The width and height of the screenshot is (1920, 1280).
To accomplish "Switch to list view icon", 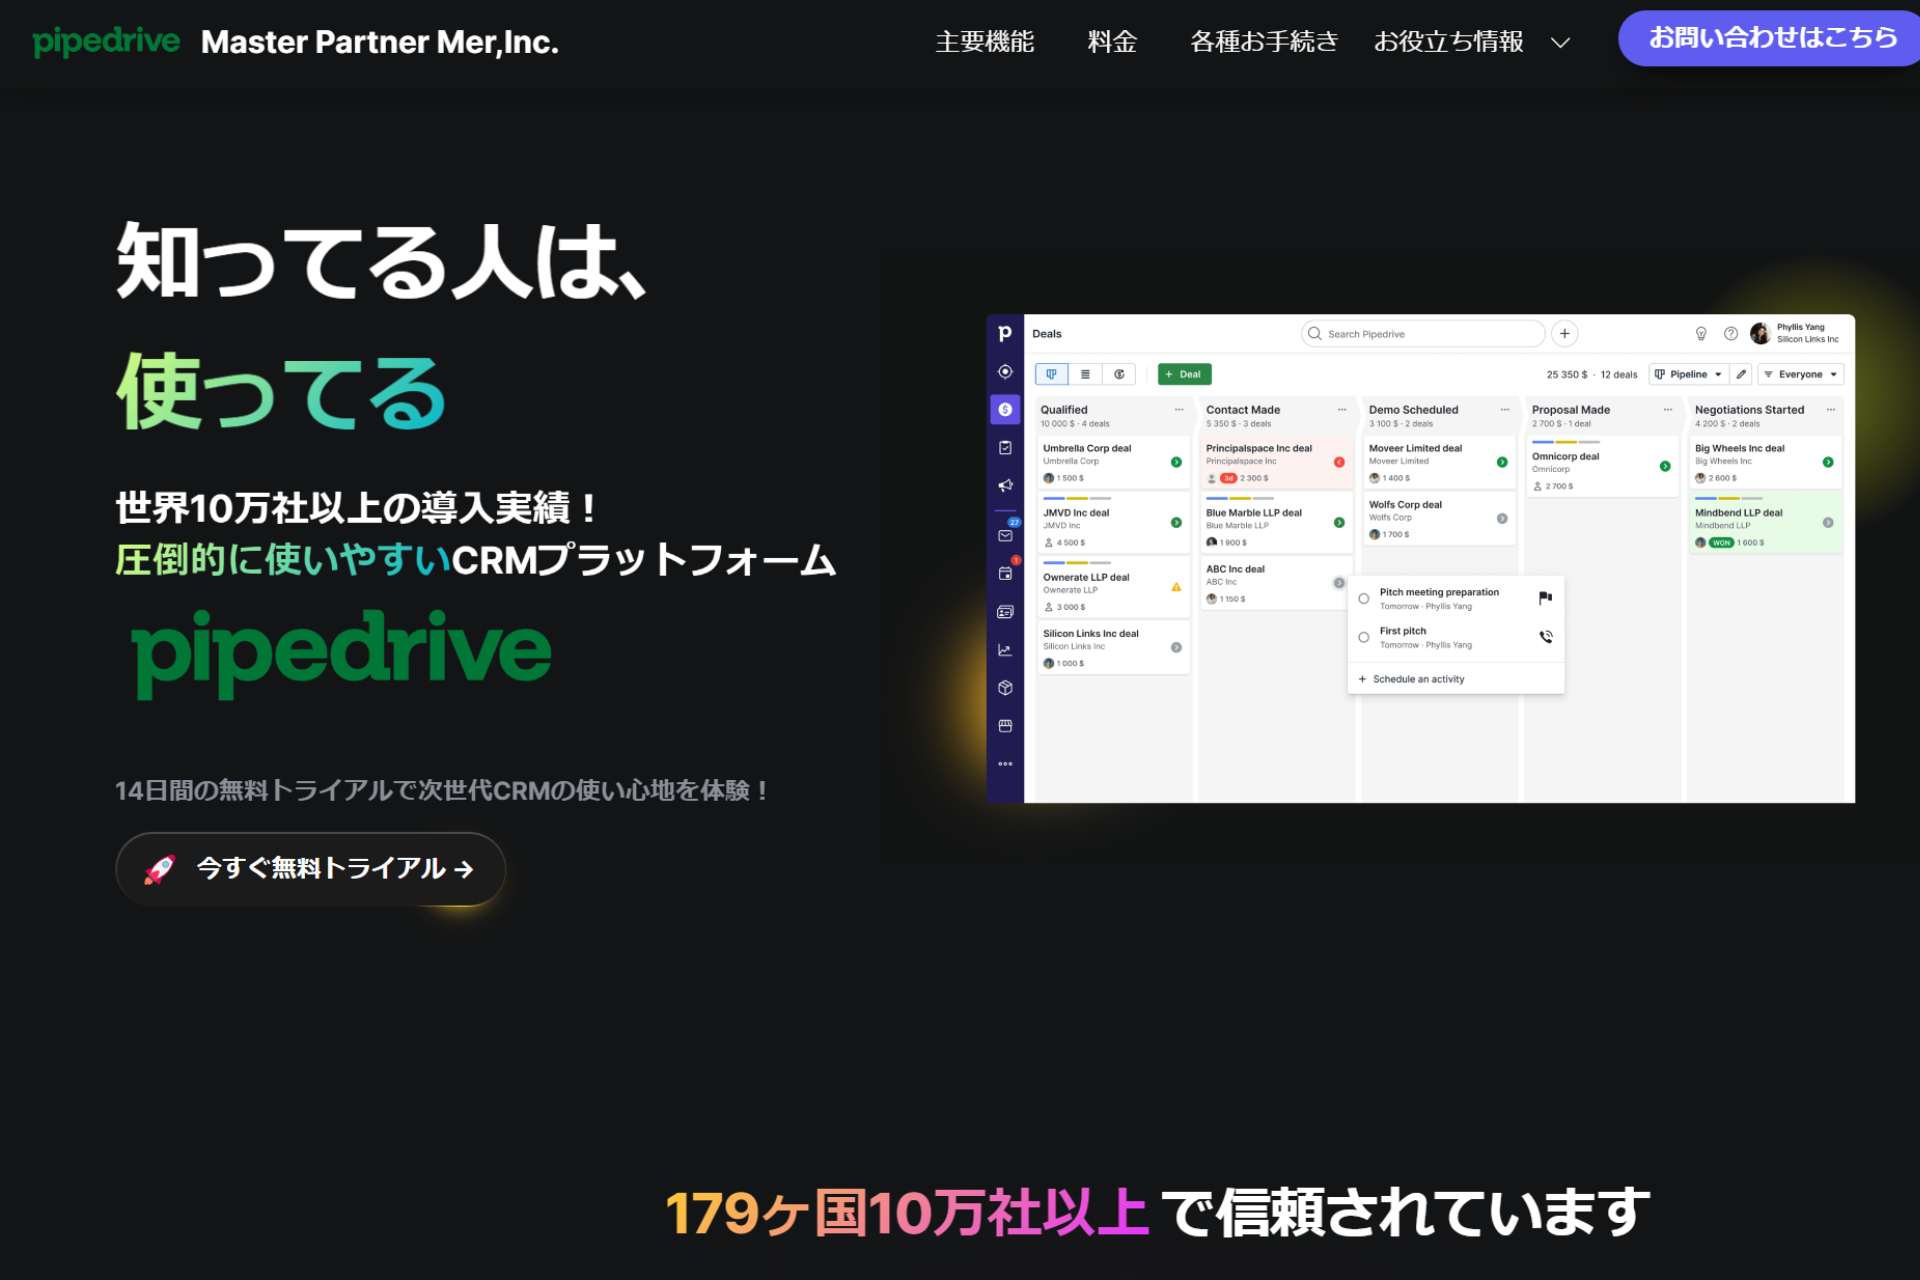I will click(x=1085, y=374).
